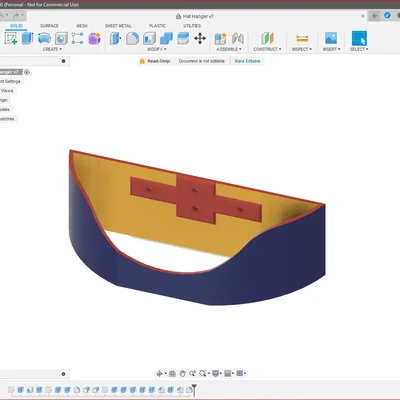Screen dimensions: 400x400
Task: Select Document Settings in the browser tree
Action: (x=10, y=81)
